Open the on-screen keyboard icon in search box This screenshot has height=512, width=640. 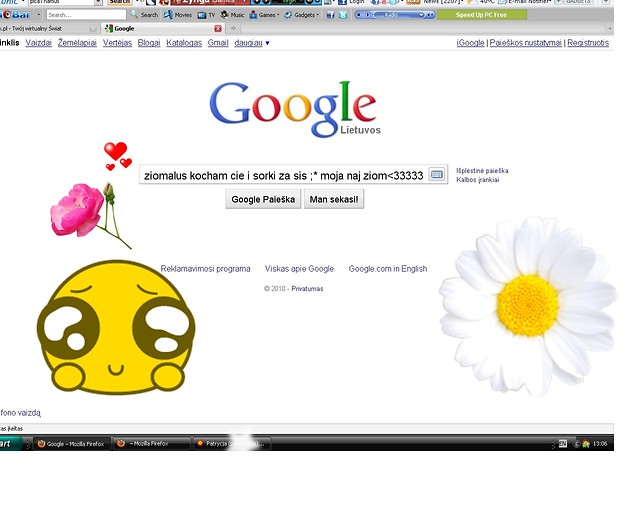[x=436, y=175]
